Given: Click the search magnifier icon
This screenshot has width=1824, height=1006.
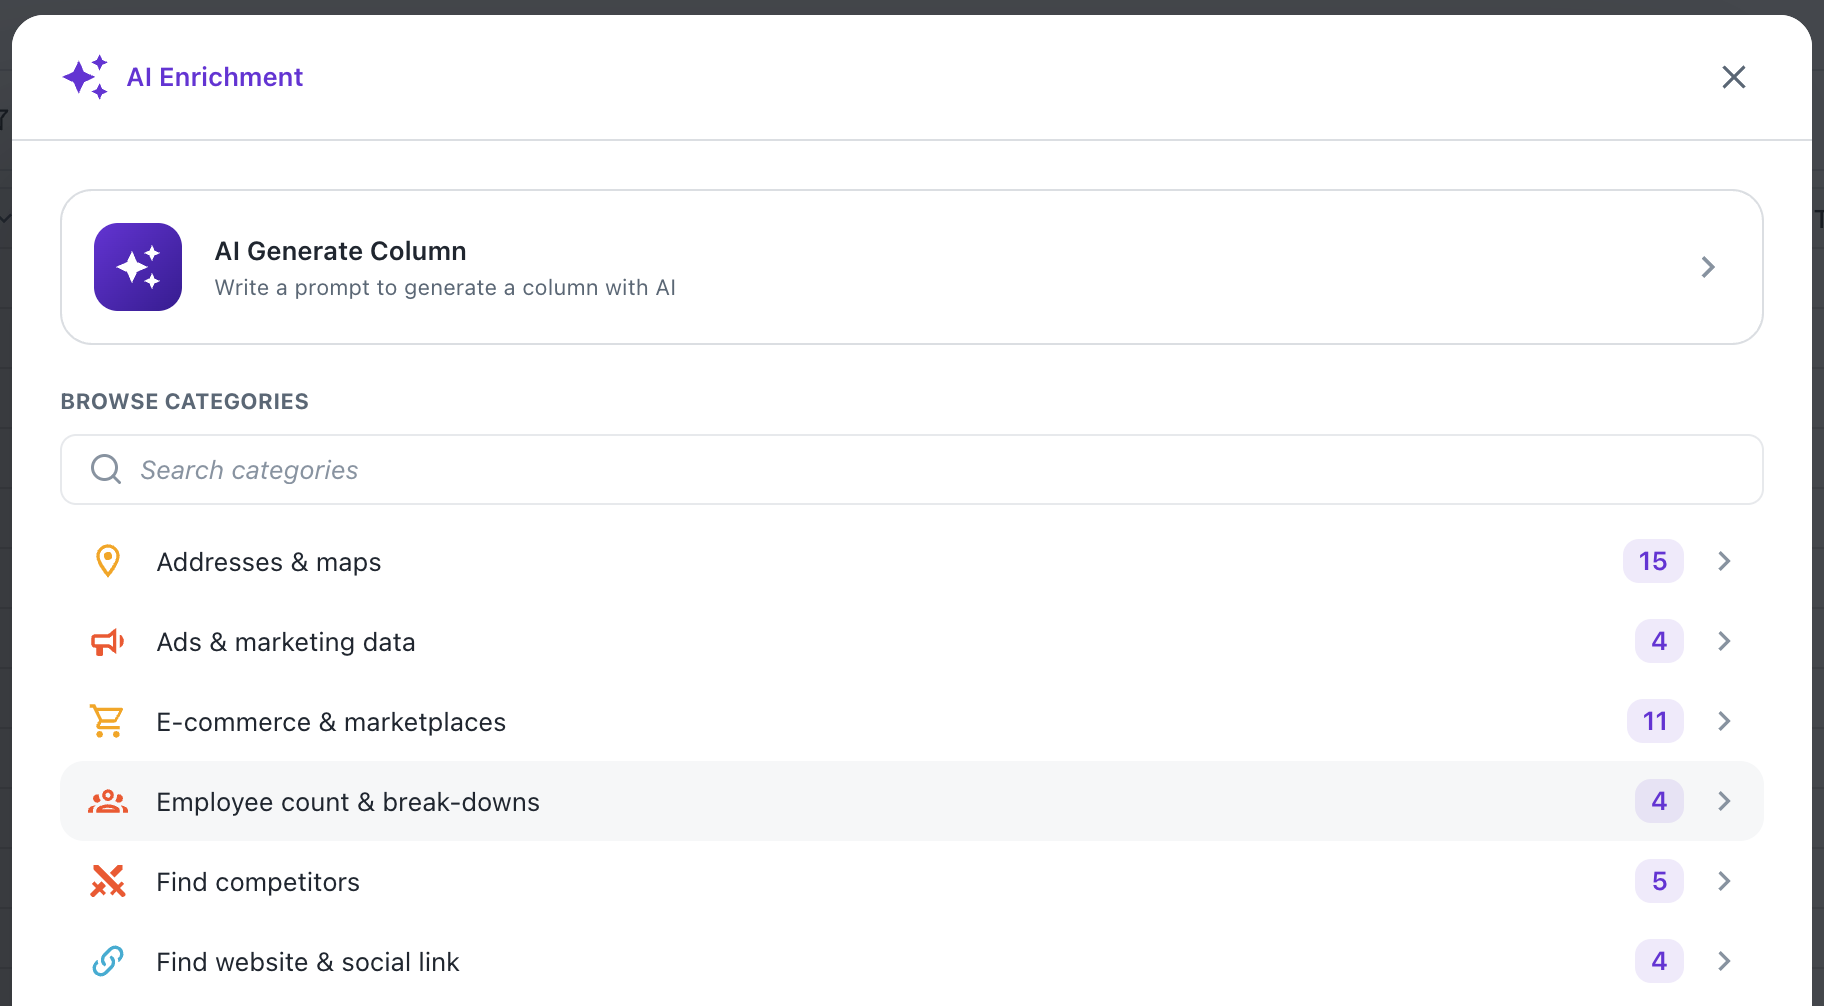Looking at the screenshot, I should click(x=106, y=469).
